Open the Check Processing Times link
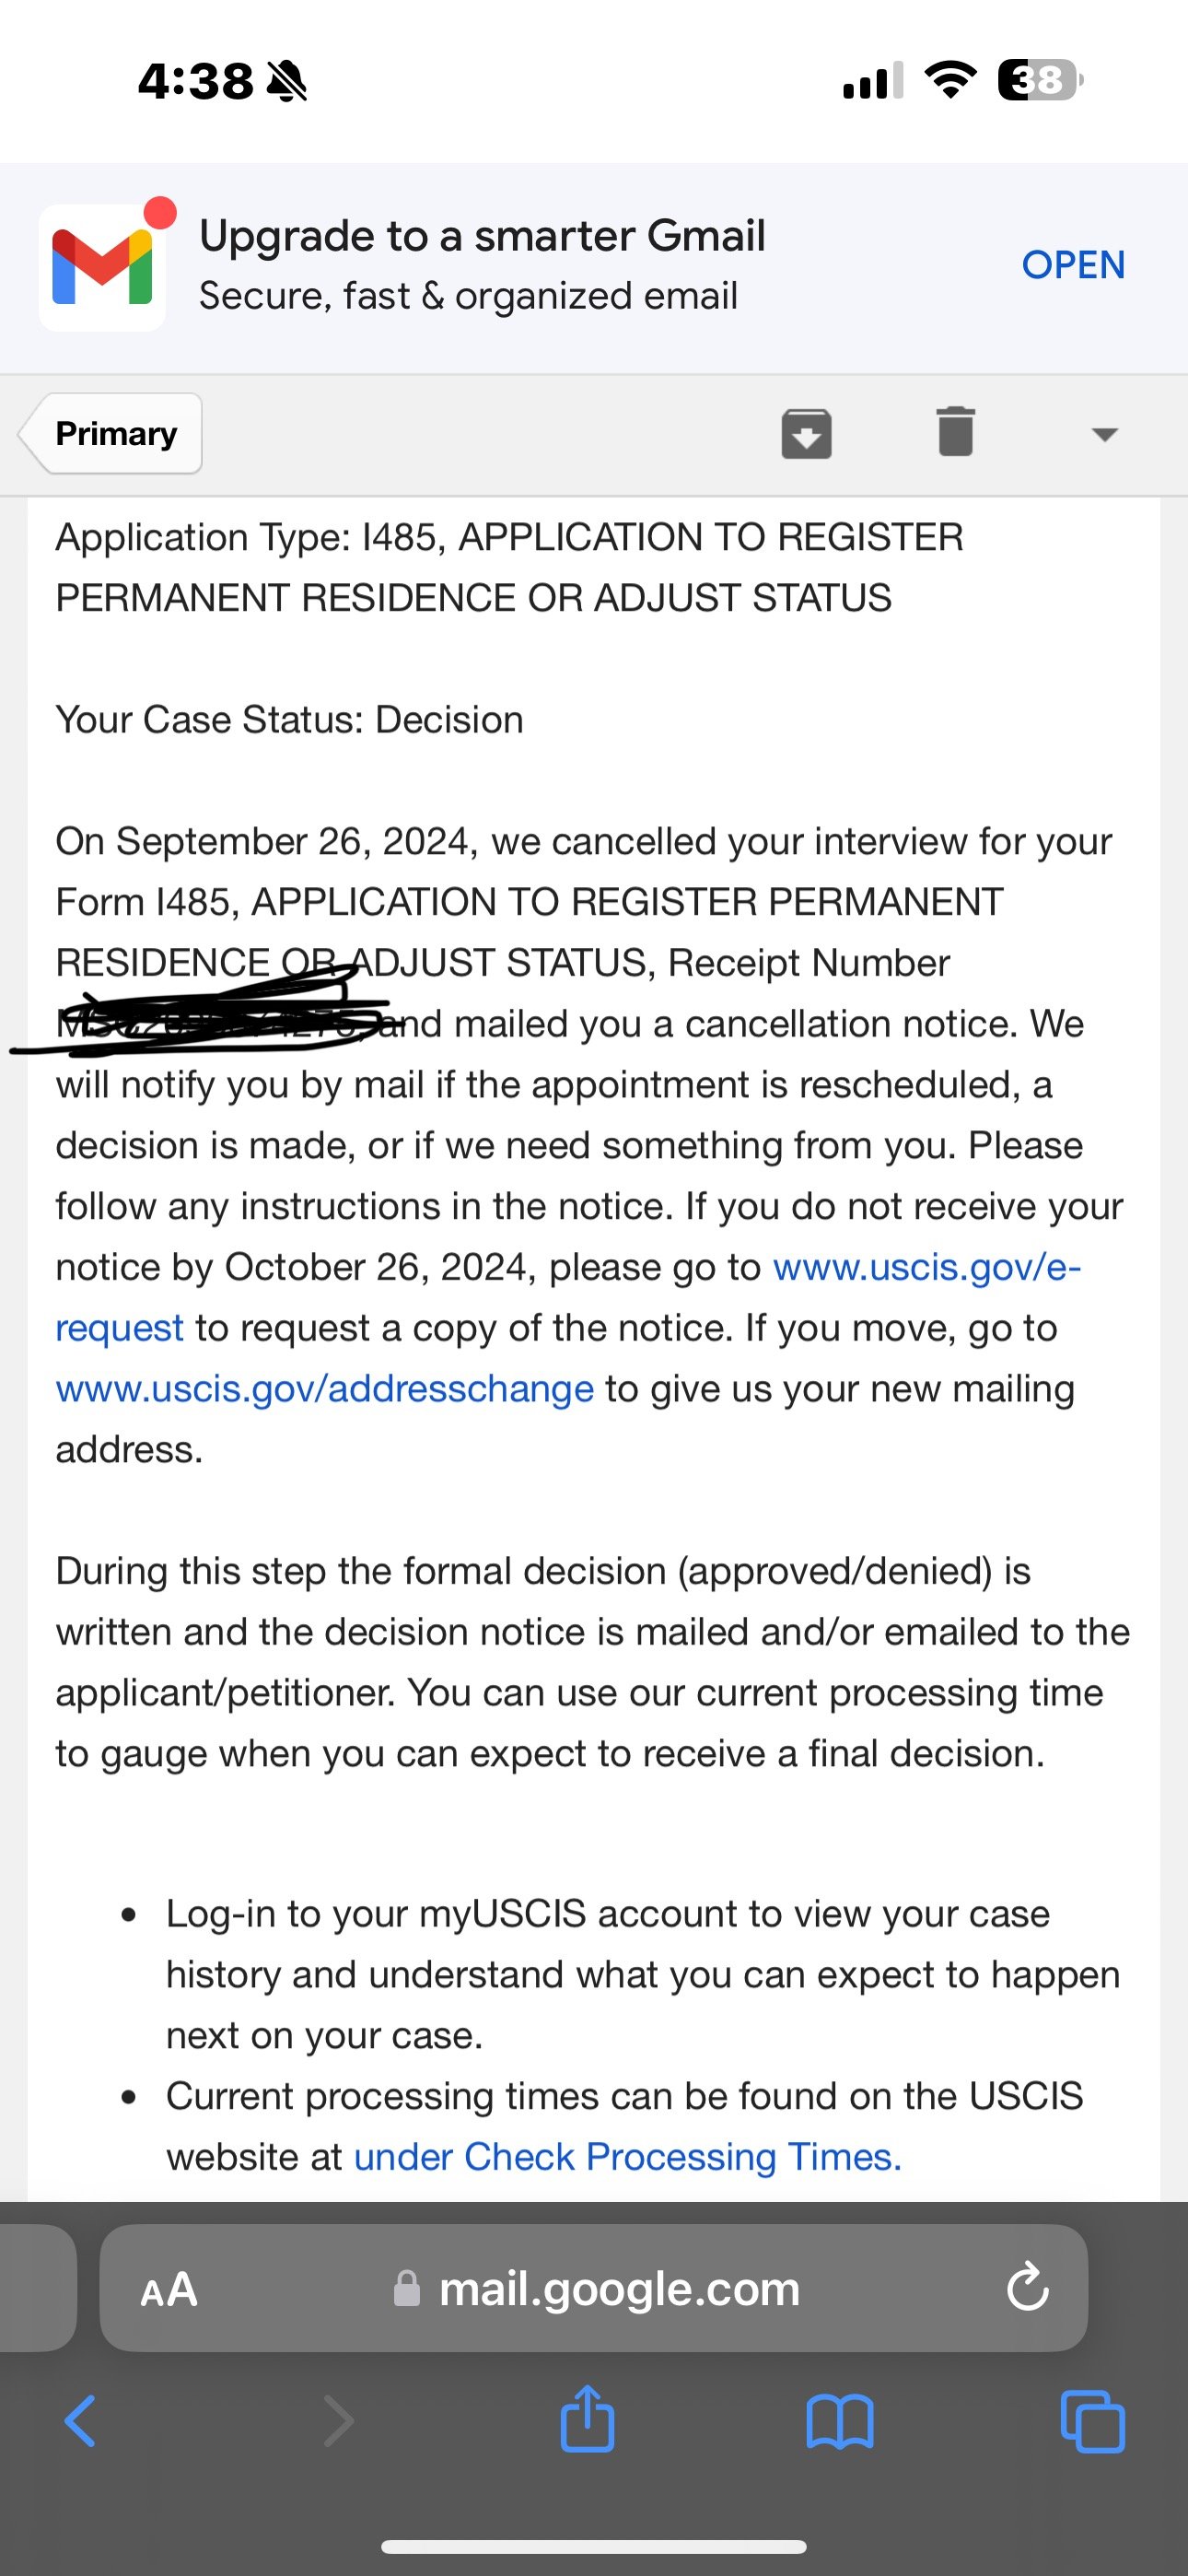This screenshot has width=1188, height=2576. point(628,2157)
